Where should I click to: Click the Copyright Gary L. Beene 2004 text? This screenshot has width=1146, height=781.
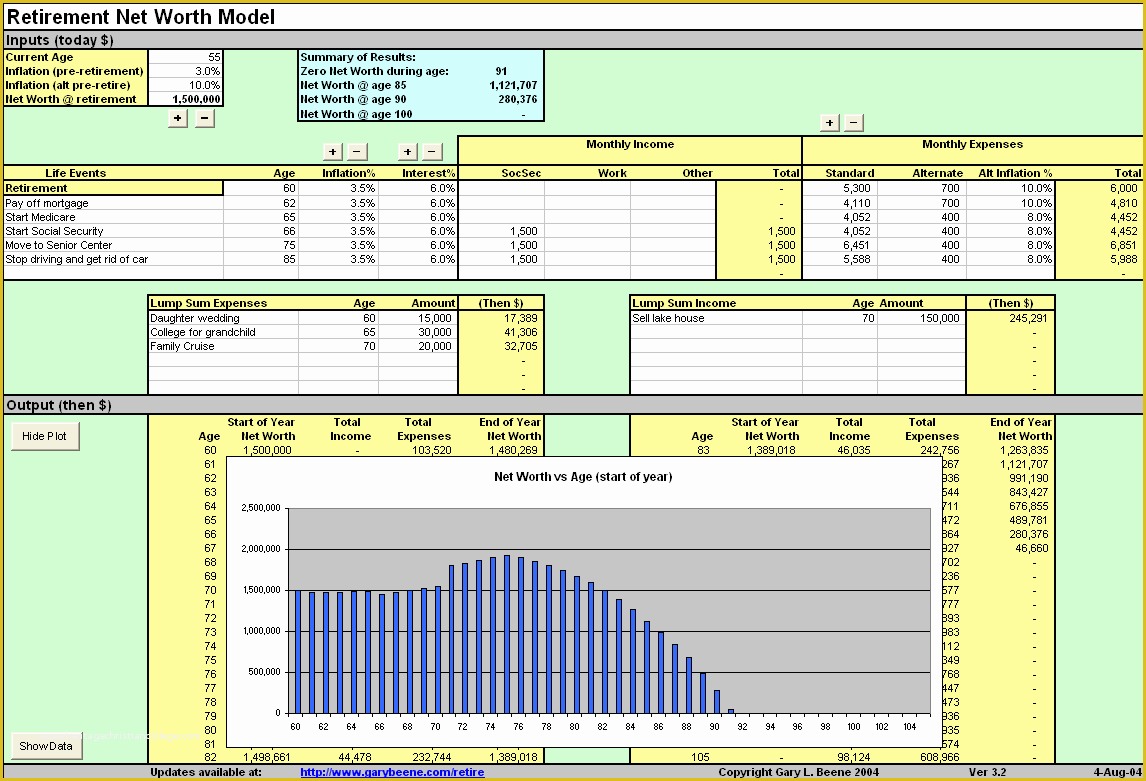[x=798, y=772]
